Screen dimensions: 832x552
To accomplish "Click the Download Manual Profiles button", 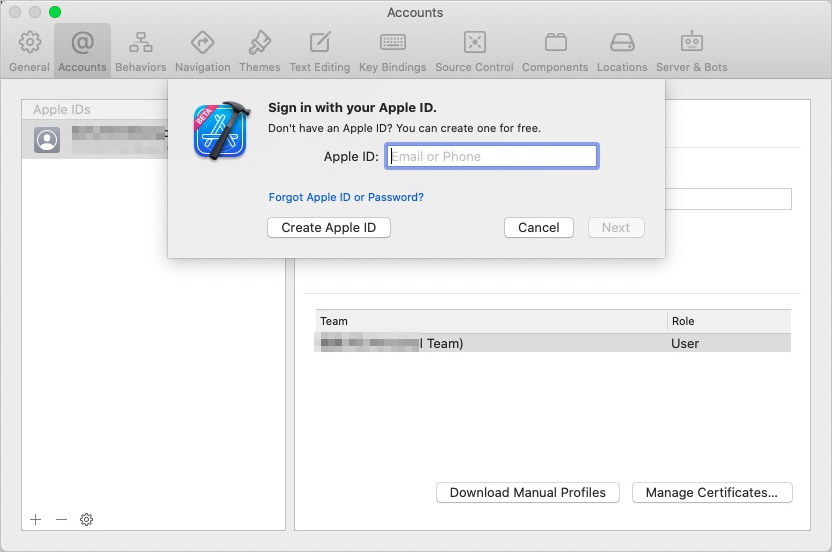I will point(528,492).
